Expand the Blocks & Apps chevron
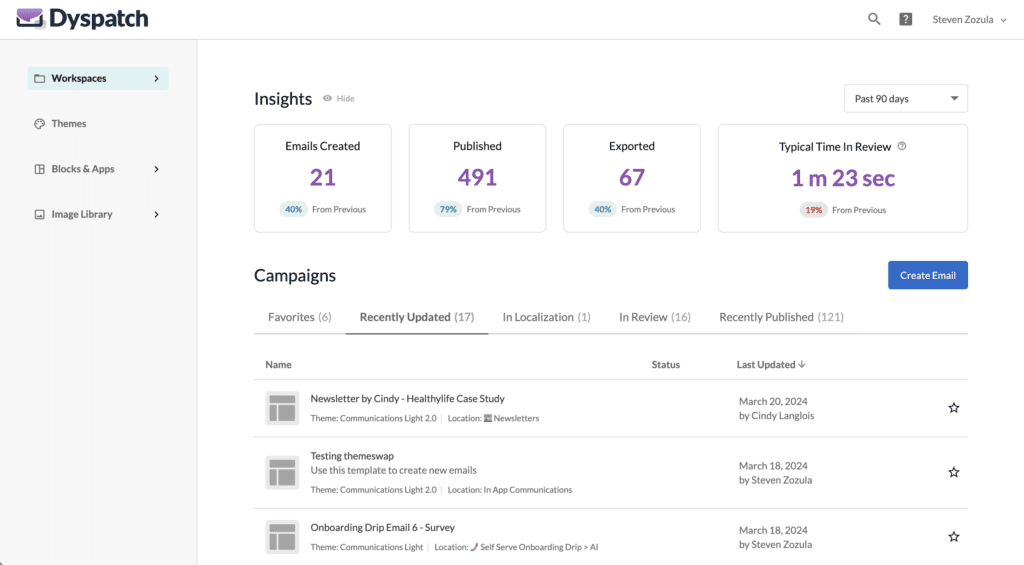 pos(156,169)
